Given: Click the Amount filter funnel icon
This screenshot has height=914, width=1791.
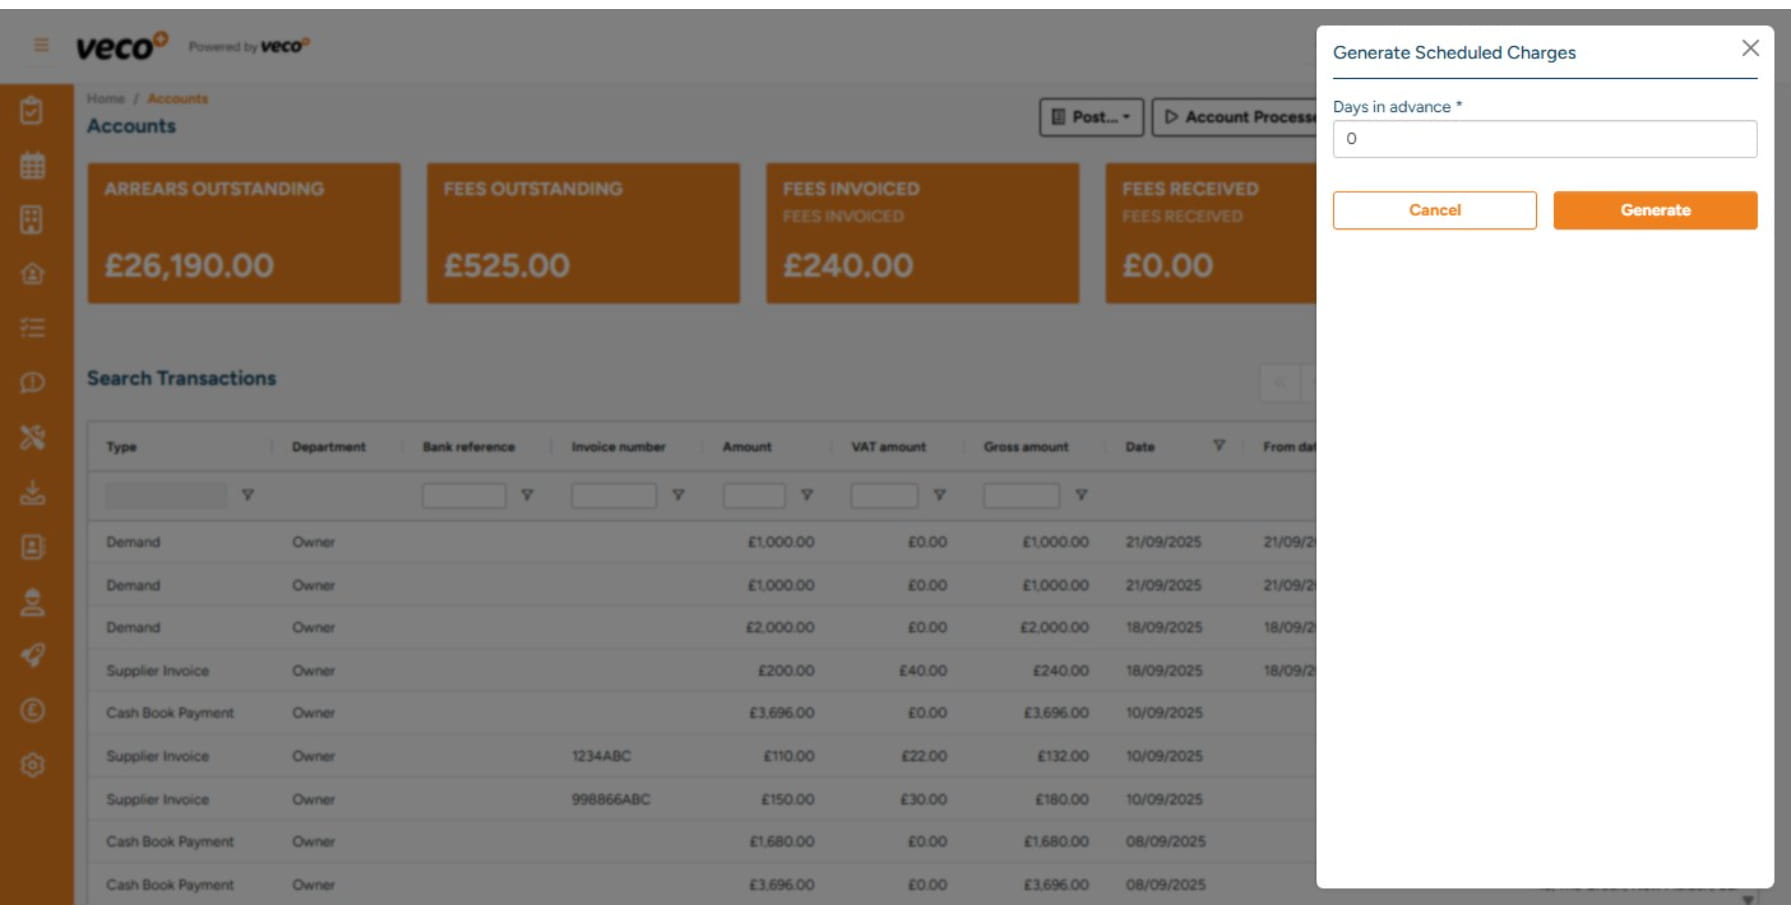Looking at the screenshot, I should coord(807,495).
